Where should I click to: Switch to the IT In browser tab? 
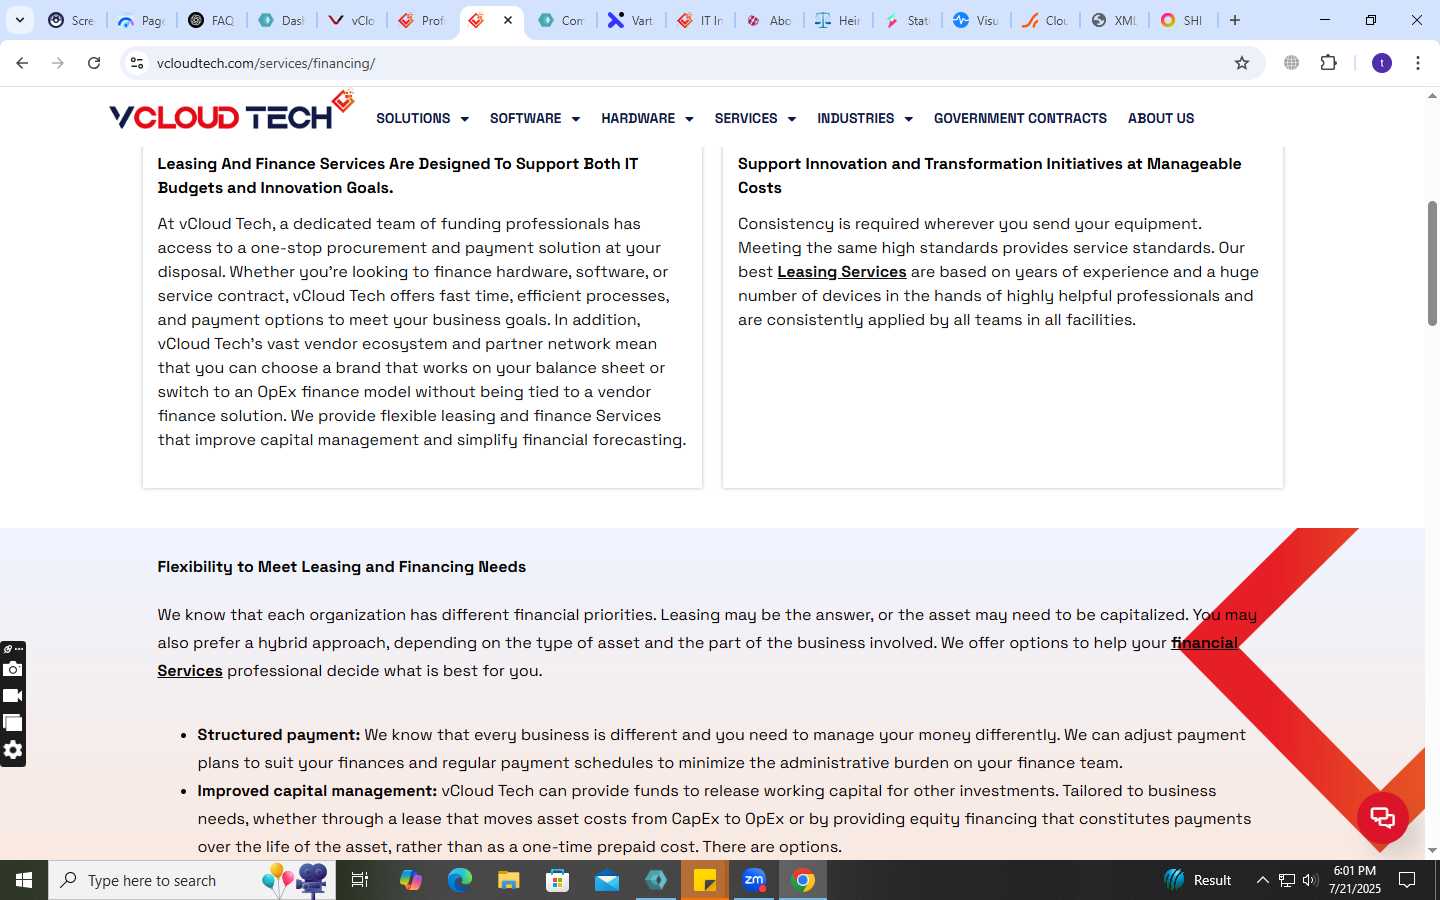click(x=700, y=20)
